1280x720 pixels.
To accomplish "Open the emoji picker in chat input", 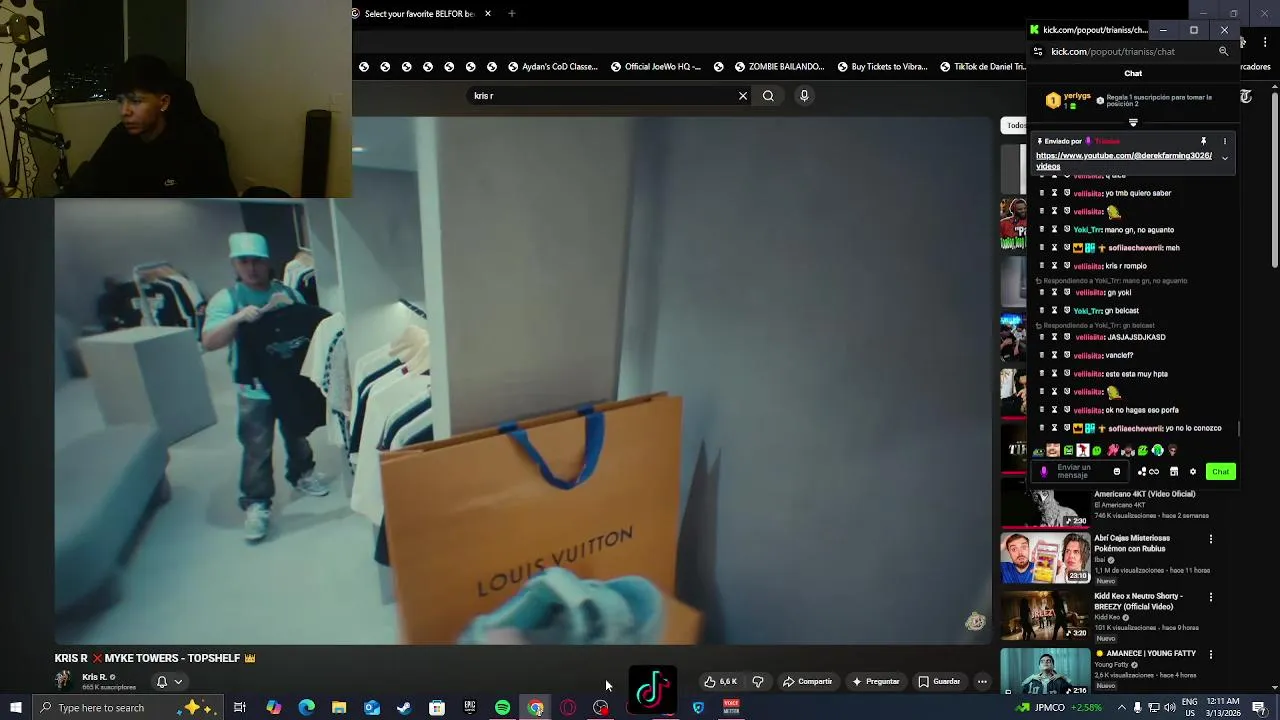I will coord(1117,472).
